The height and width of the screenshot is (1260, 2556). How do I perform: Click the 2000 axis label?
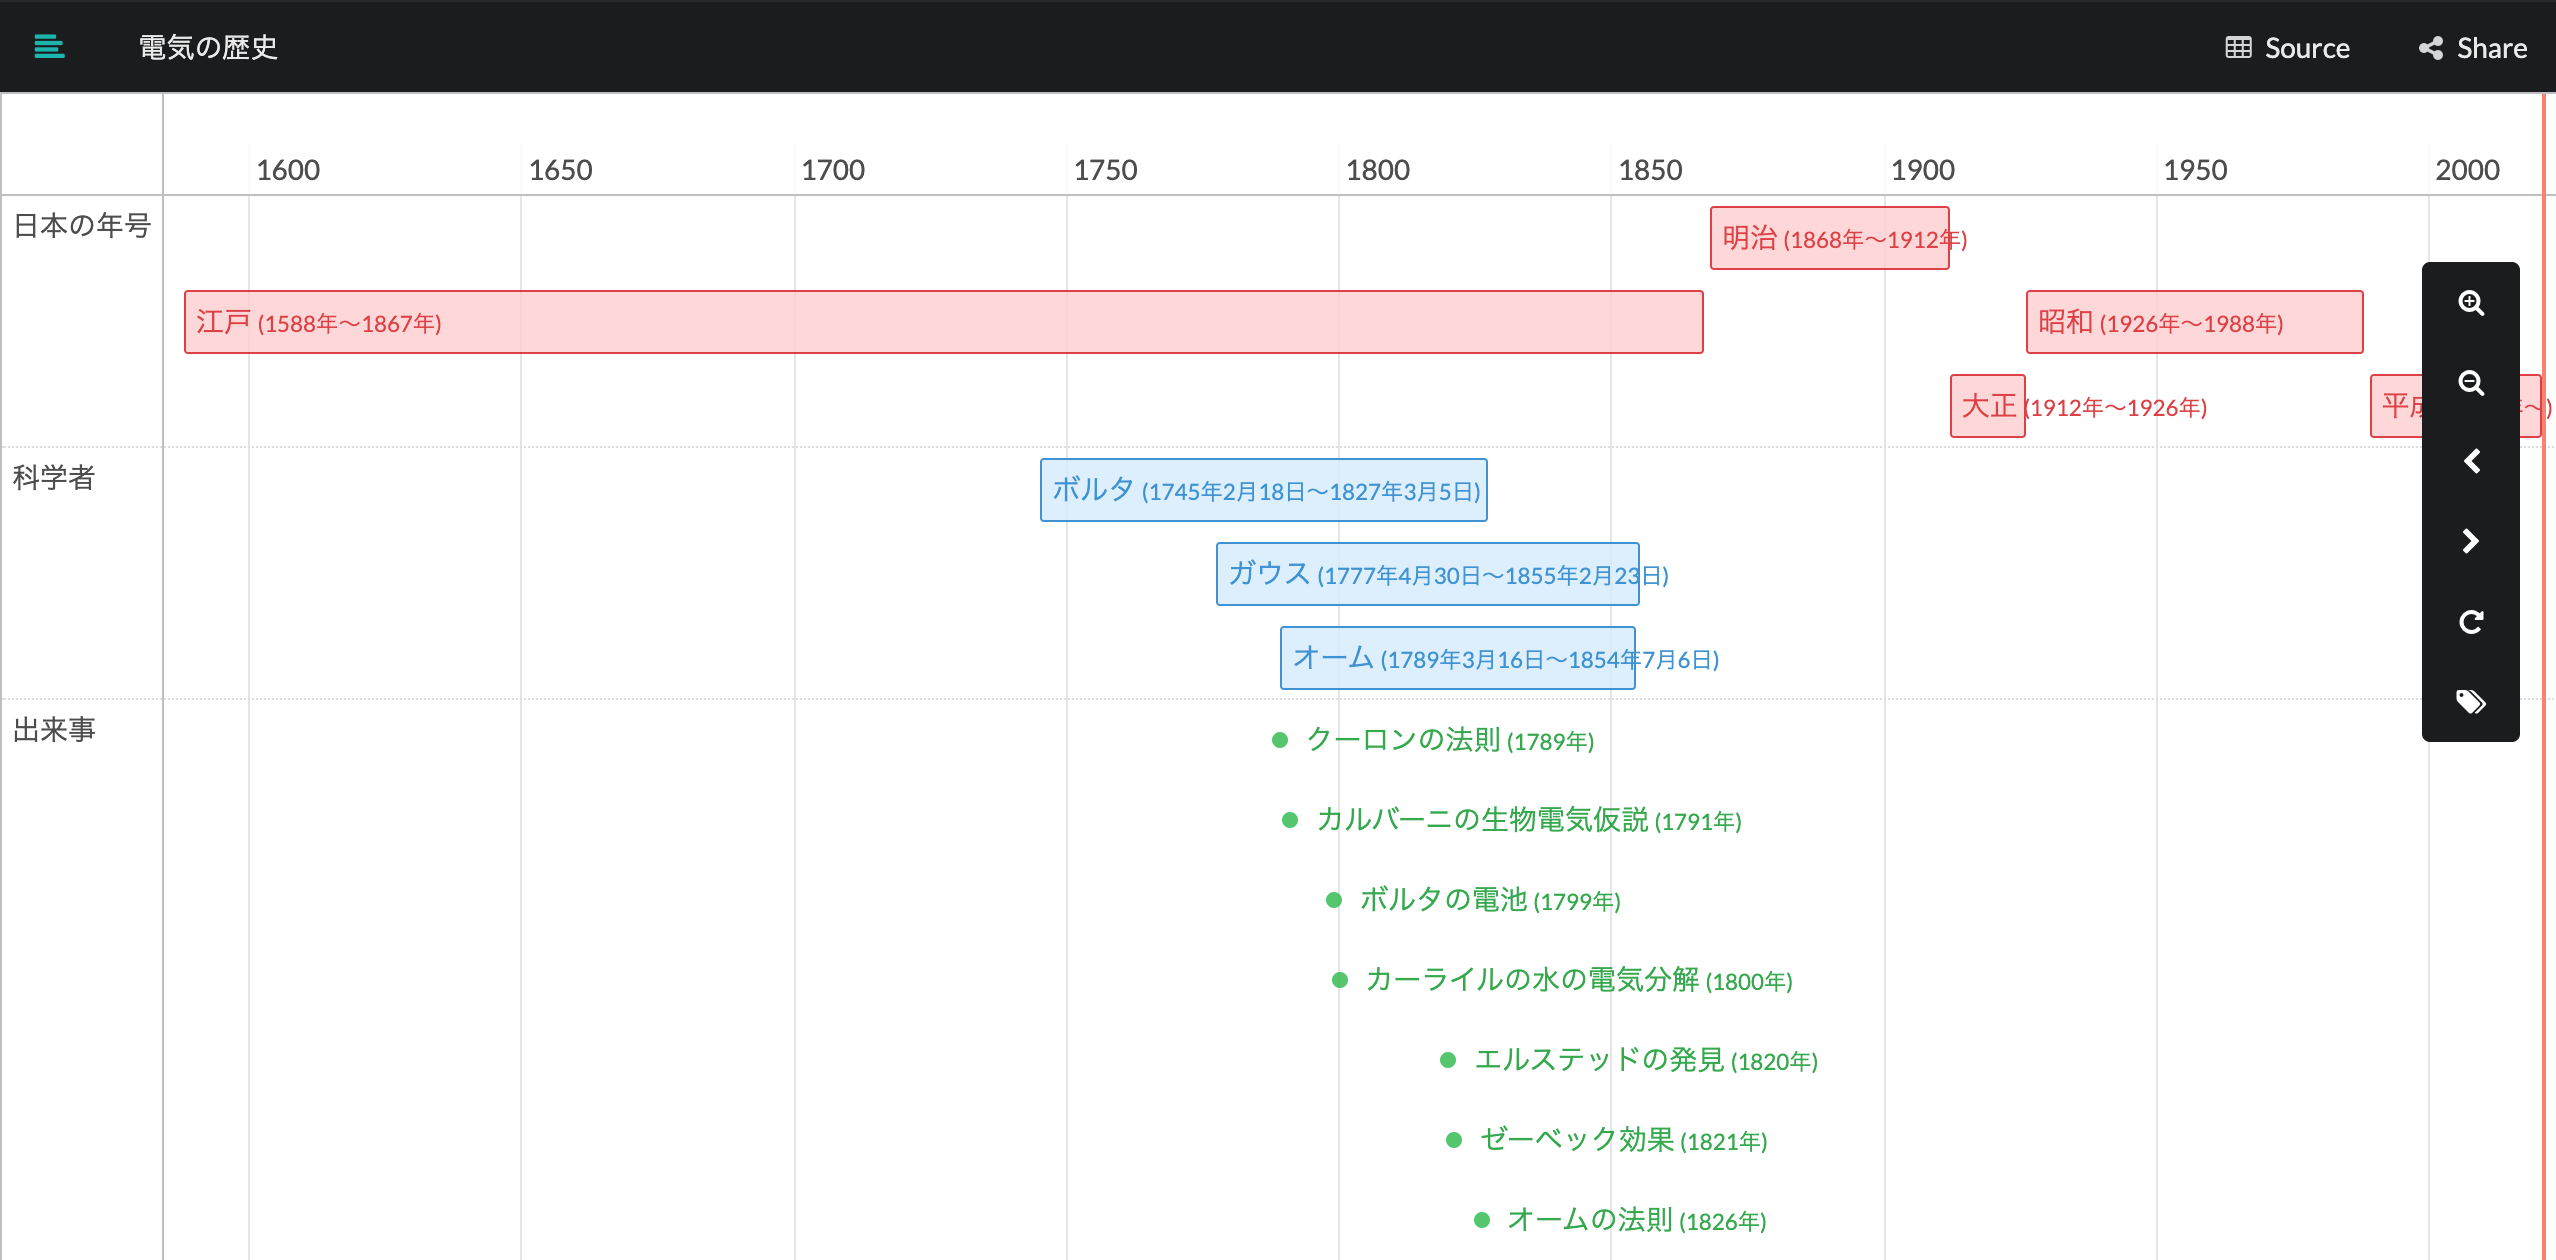[2467, 169]
